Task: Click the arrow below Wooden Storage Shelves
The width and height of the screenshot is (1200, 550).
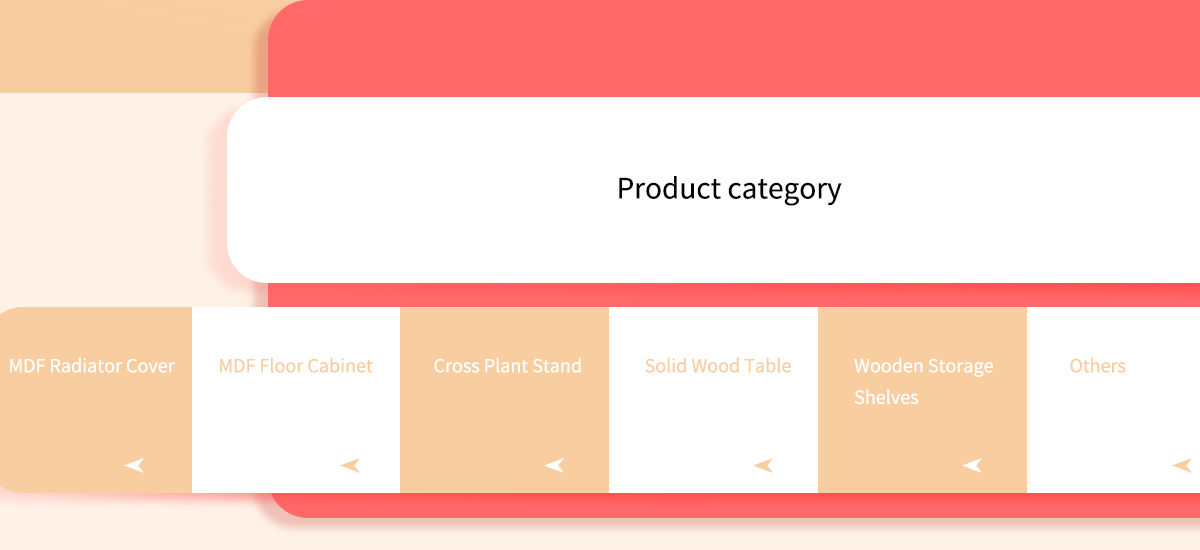Action: point(972,465)
